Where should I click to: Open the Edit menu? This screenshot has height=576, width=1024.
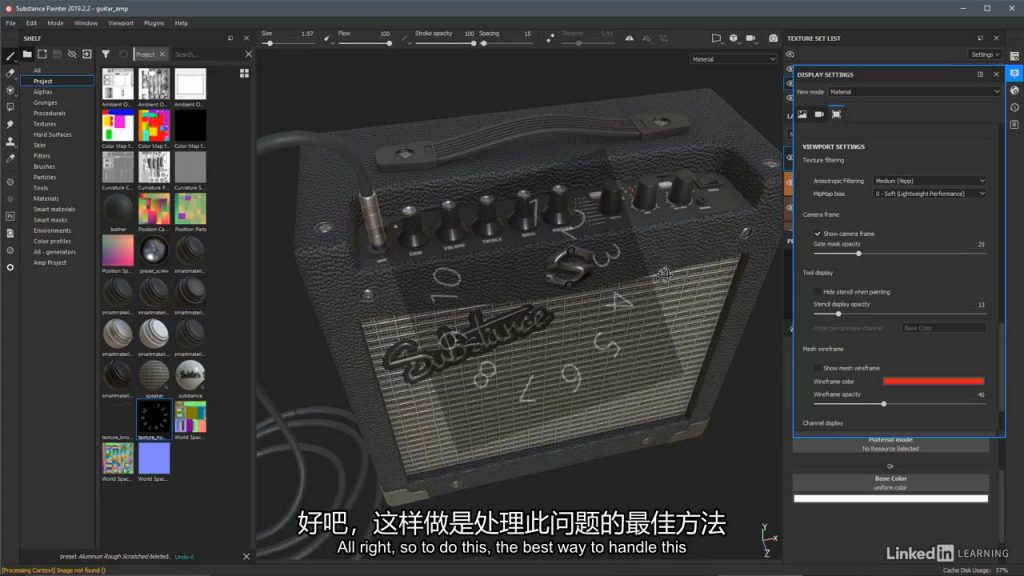(31, 23)
